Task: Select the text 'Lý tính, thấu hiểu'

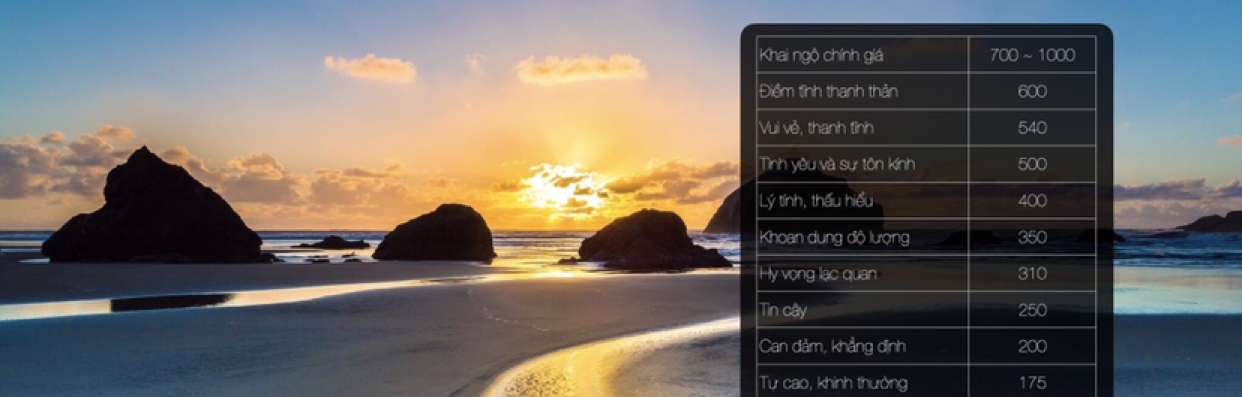Action: click(x=817, y=200)
